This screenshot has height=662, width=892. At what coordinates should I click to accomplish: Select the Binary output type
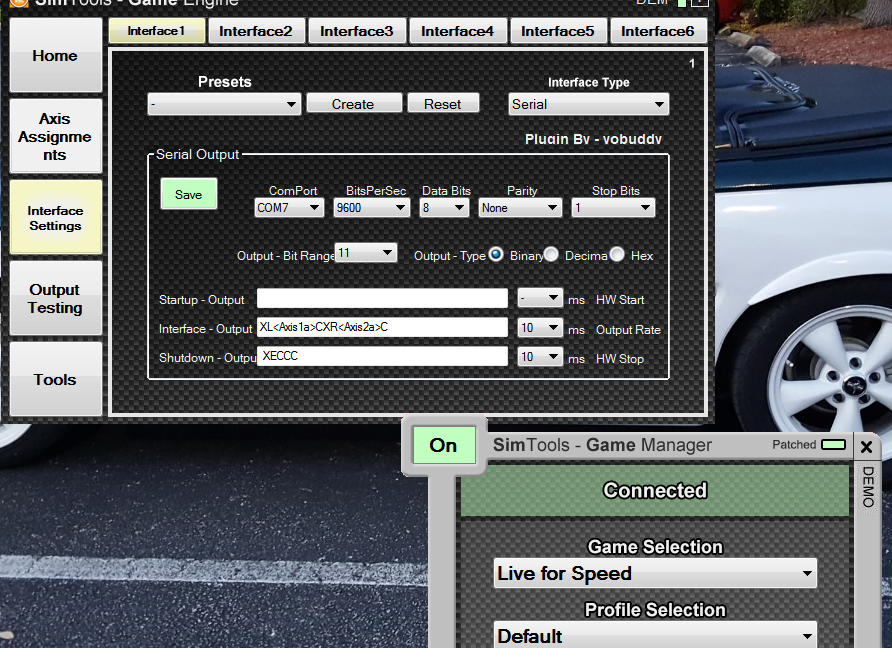[496, 255]
